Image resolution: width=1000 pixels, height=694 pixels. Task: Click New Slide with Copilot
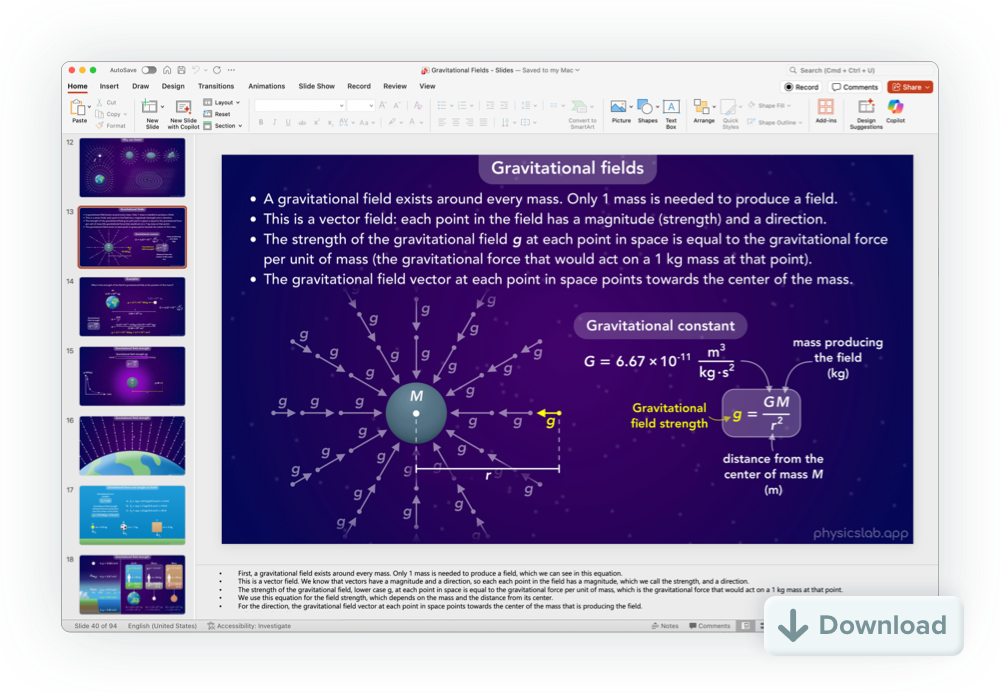tap(183, 112)
